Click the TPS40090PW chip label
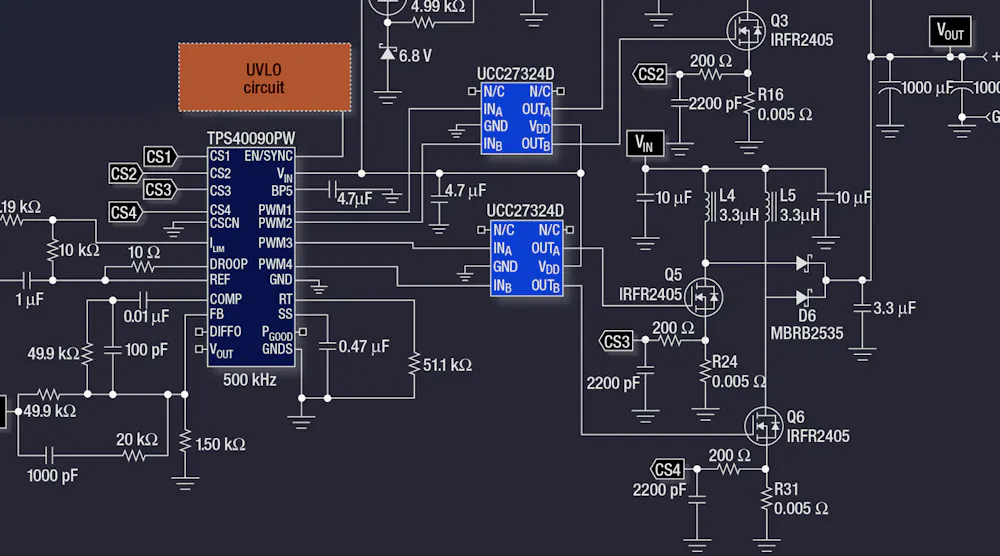 (x=251, y=138)
